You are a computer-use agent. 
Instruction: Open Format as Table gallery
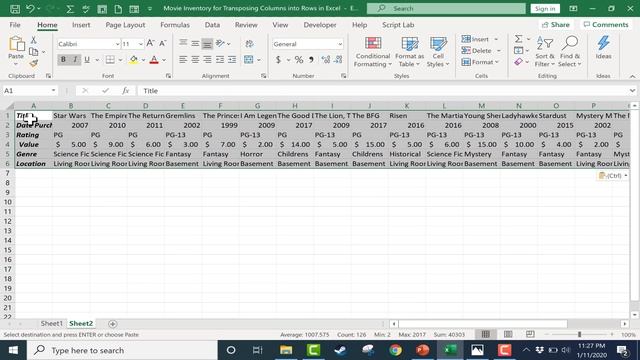coord(409,52)
